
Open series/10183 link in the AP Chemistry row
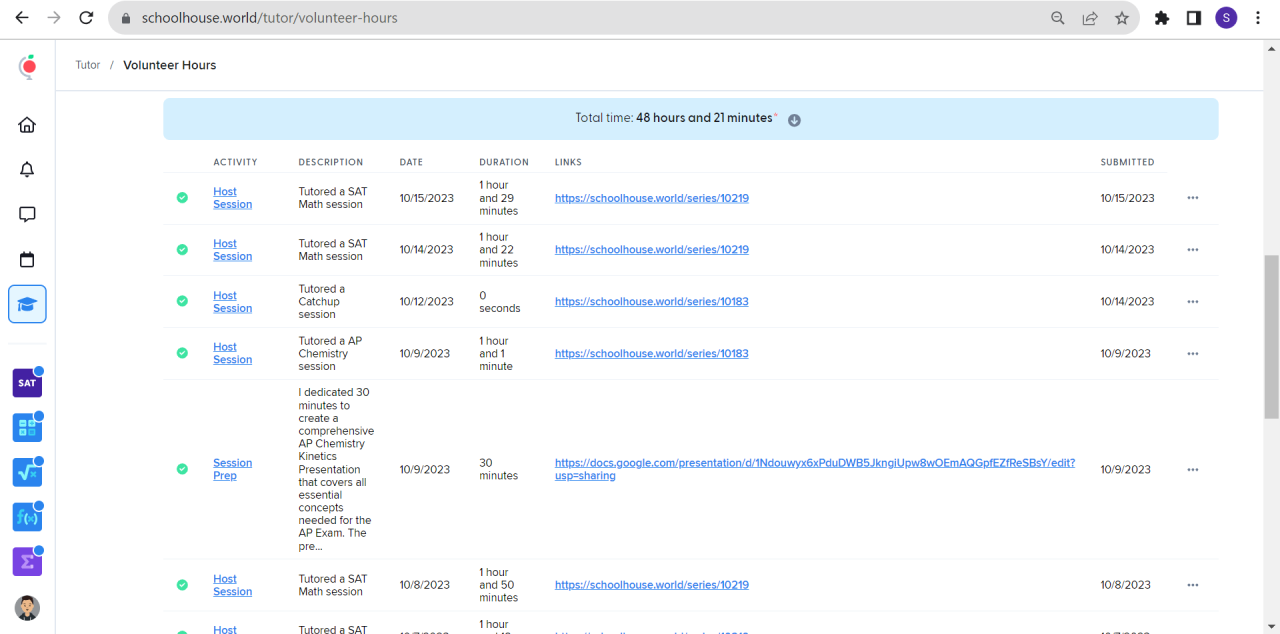click(651, 354)
